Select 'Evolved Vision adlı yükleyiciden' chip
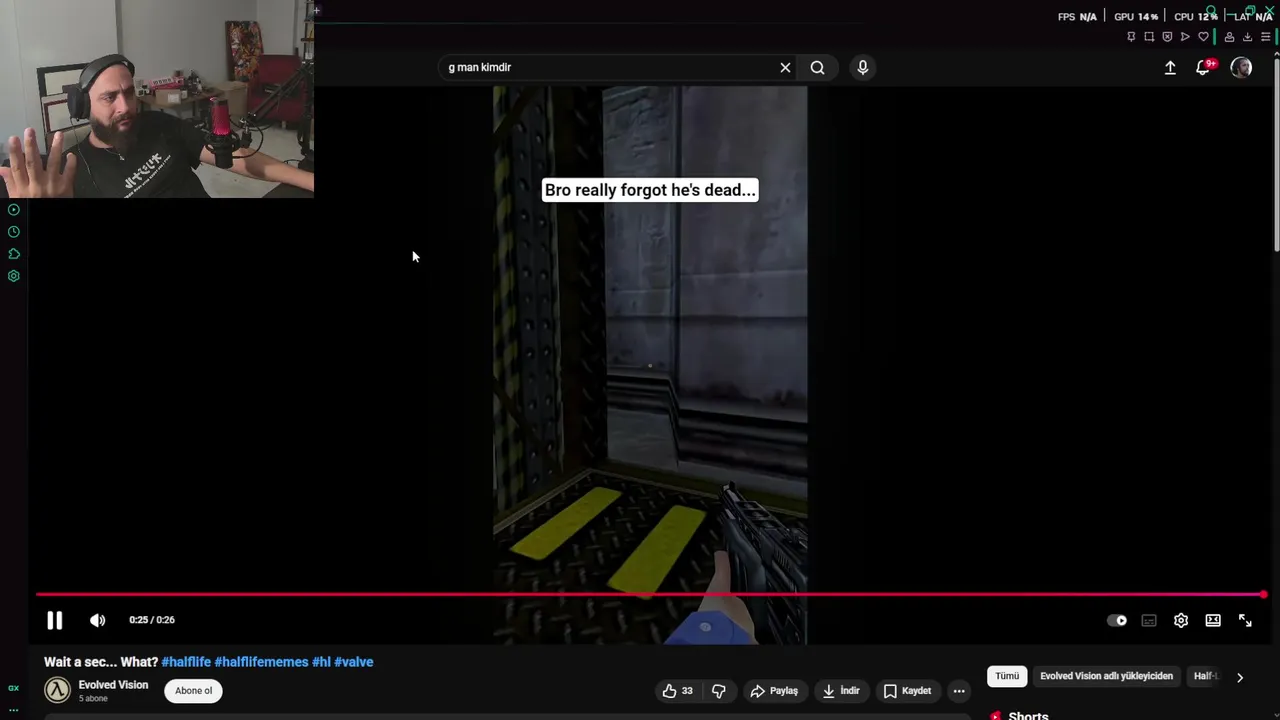Viewport: 1280px width, 720px height. pyautogui.click(x=1106, y=676)
